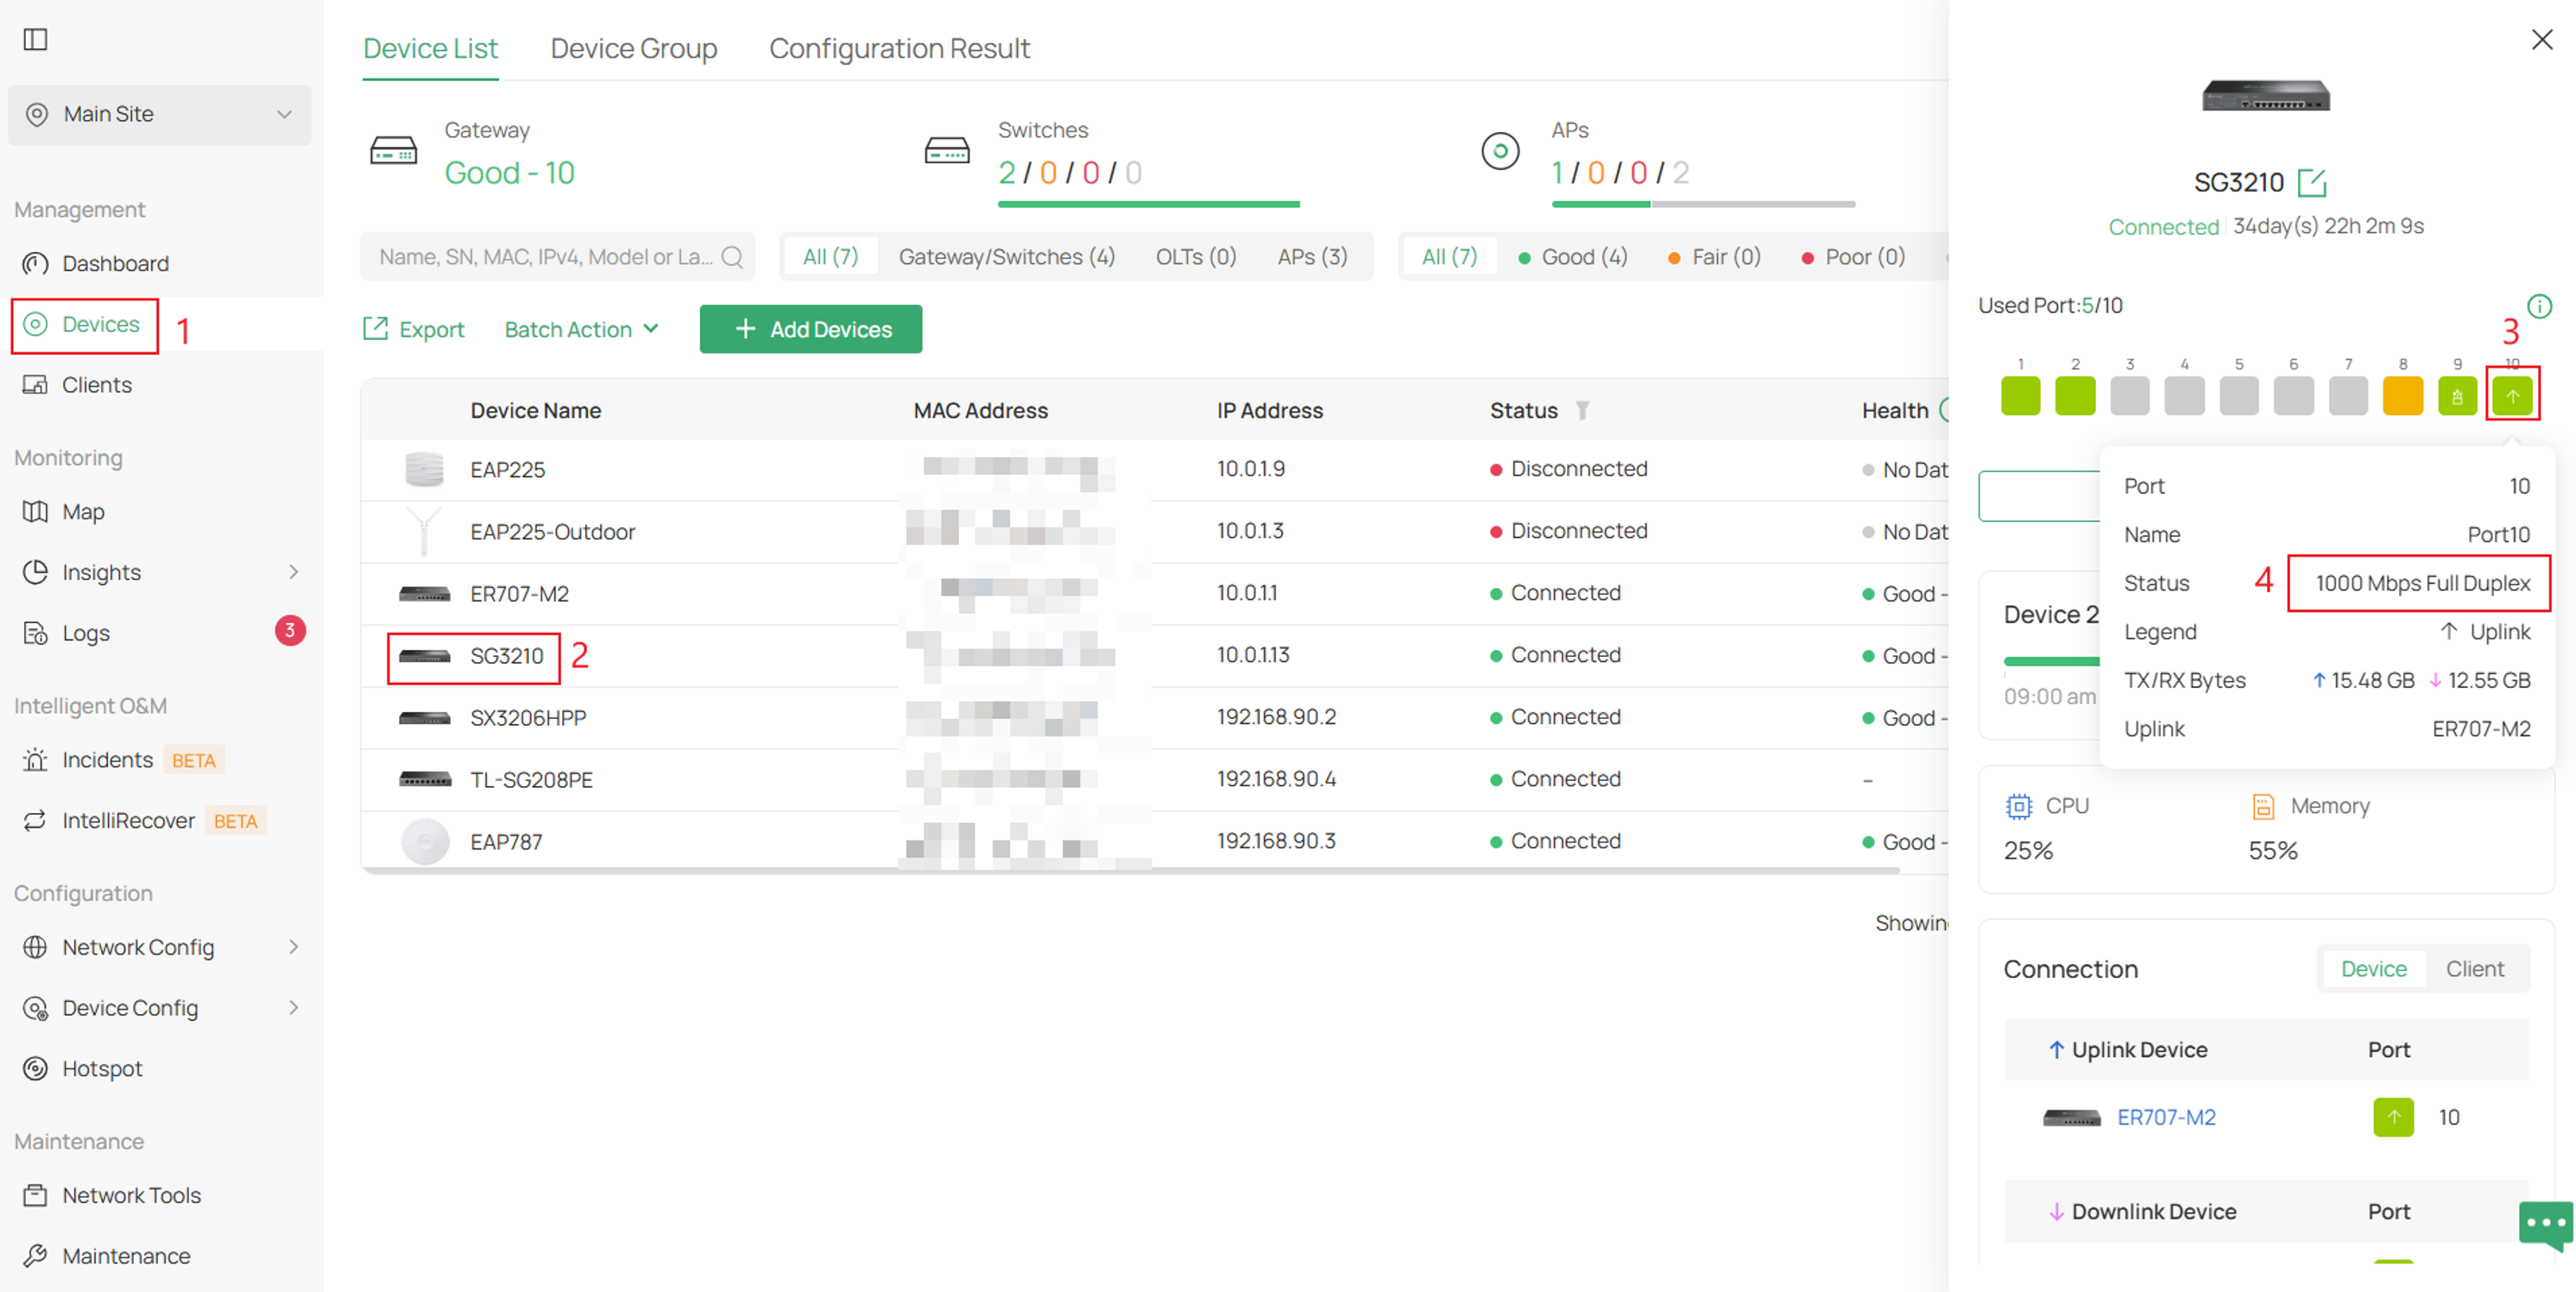This screenshot has height=1292, width=2576.
Task: Export the device list
Action: pyautogui.click(x=414, y=329)
